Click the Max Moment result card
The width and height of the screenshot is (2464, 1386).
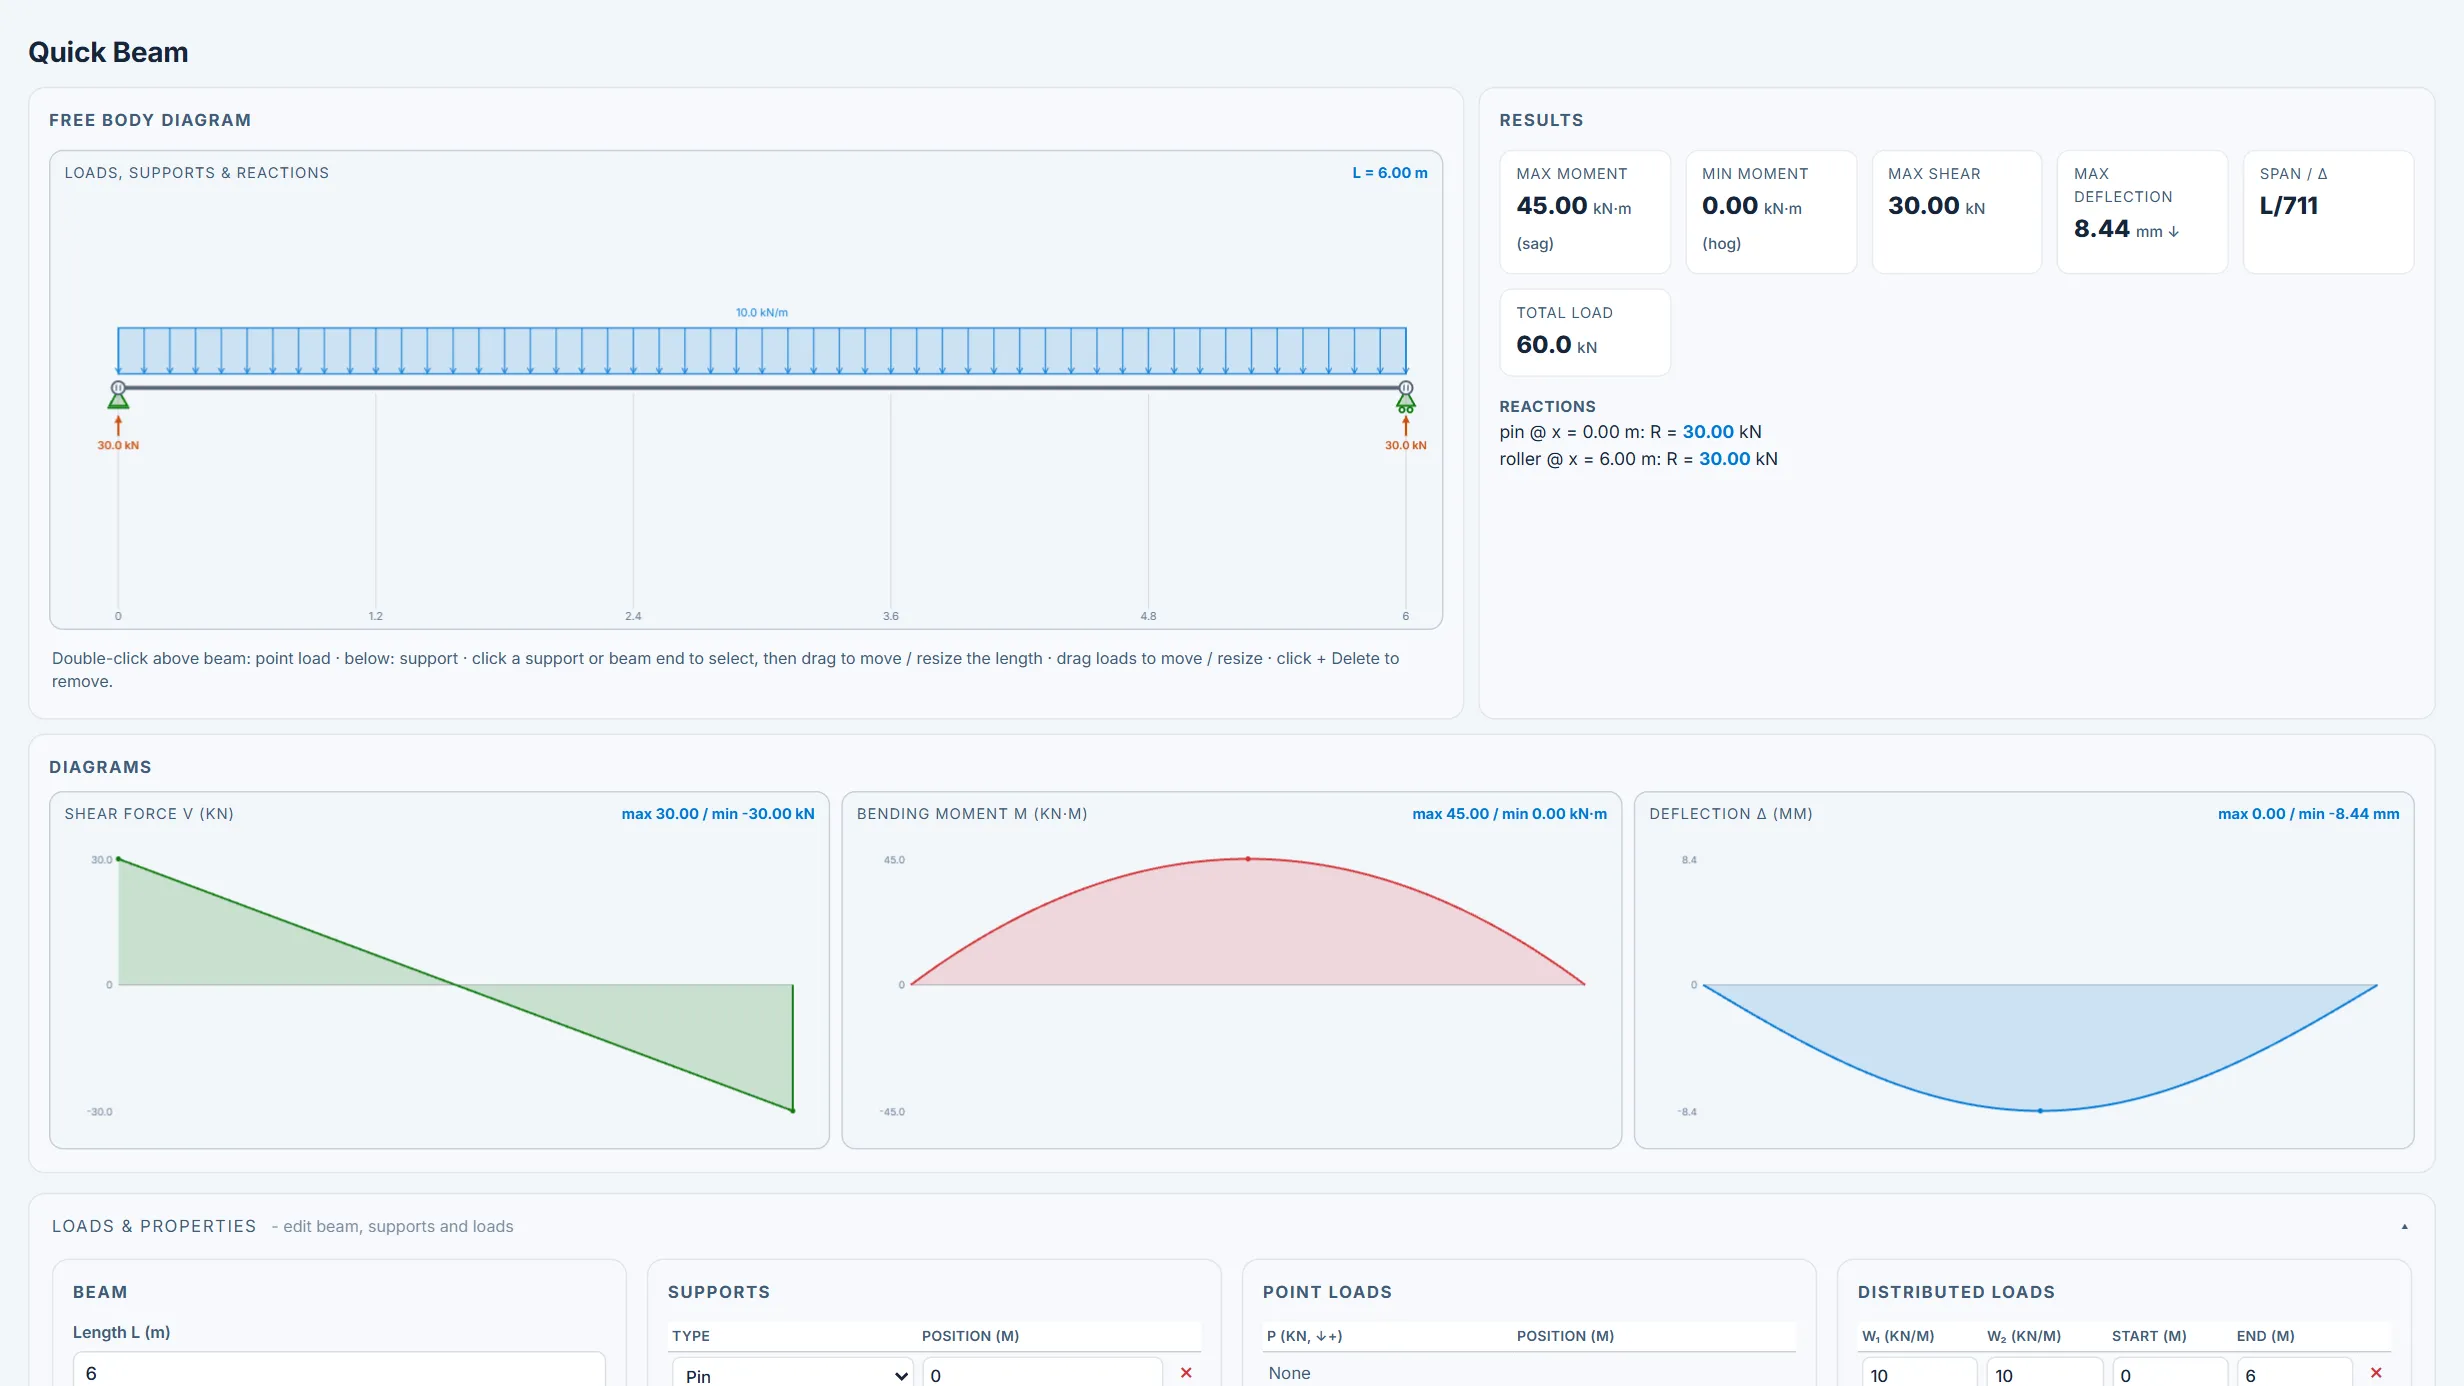pos(1585,211)
